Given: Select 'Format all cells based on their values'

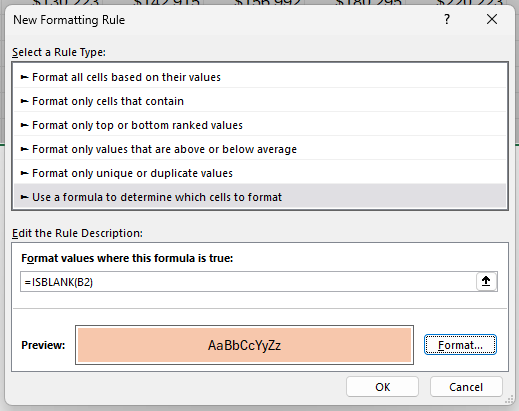Looking at the screenshot, I should click(260, 77).
